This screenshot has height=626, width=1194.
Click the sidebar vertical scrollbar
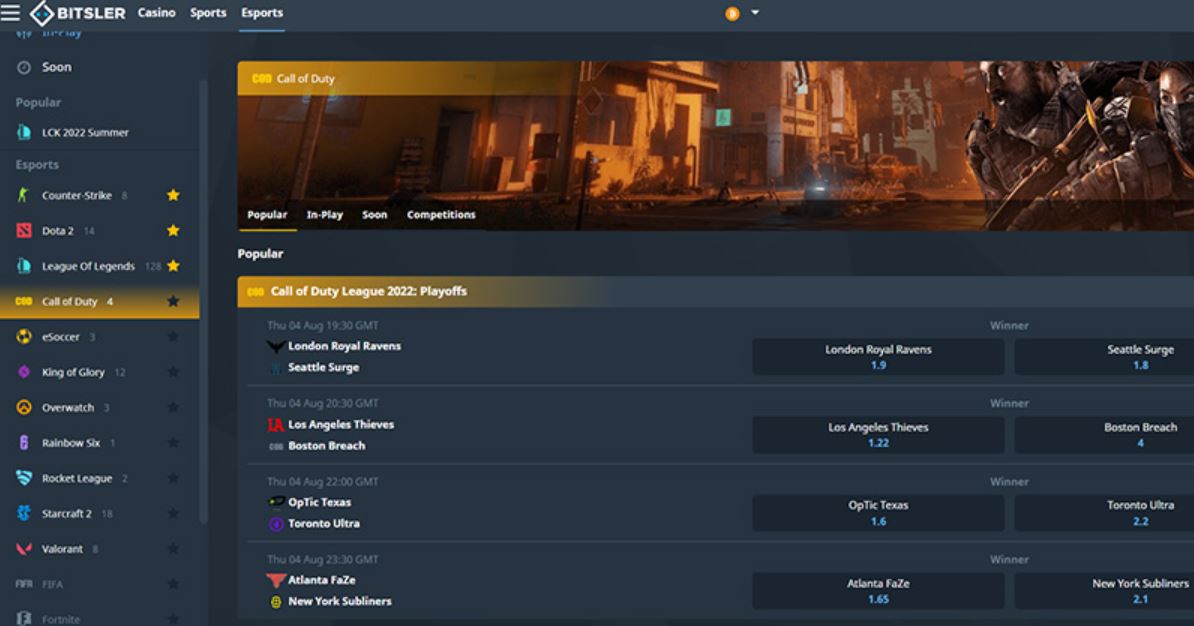tap(203, 301)
